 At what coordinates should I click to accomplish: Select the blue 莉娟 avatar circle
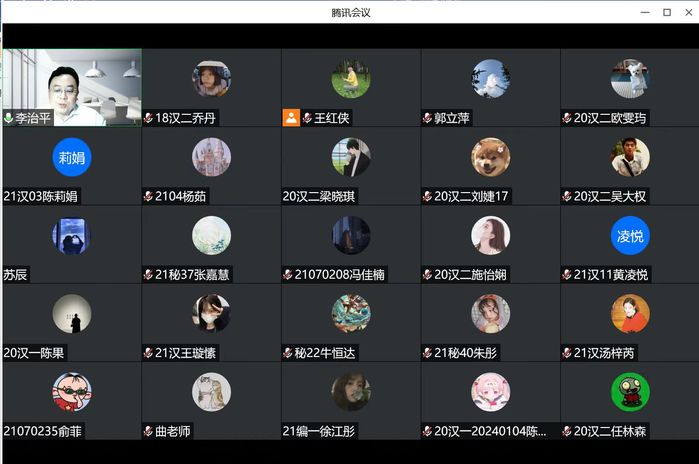72,157
